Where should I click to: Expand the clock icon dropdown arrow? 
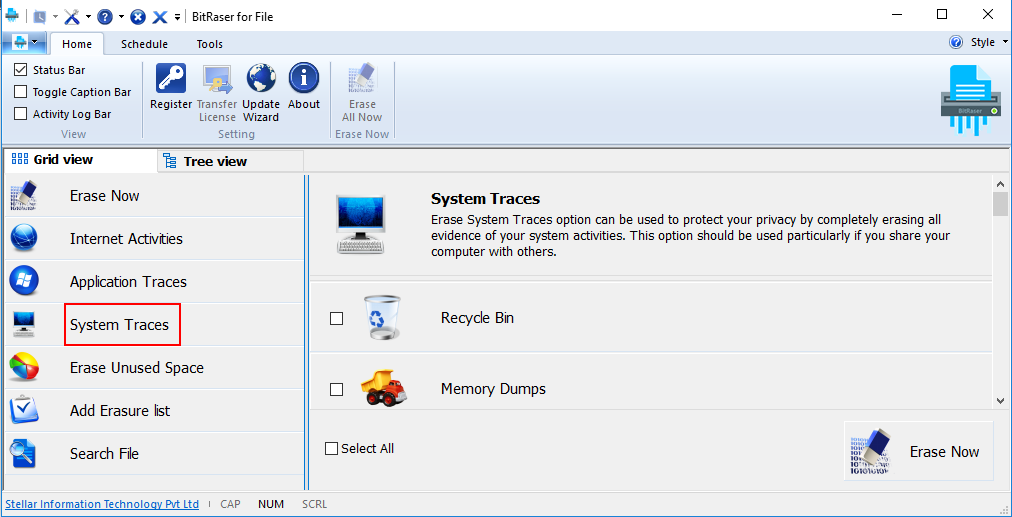tap(56, 17)
